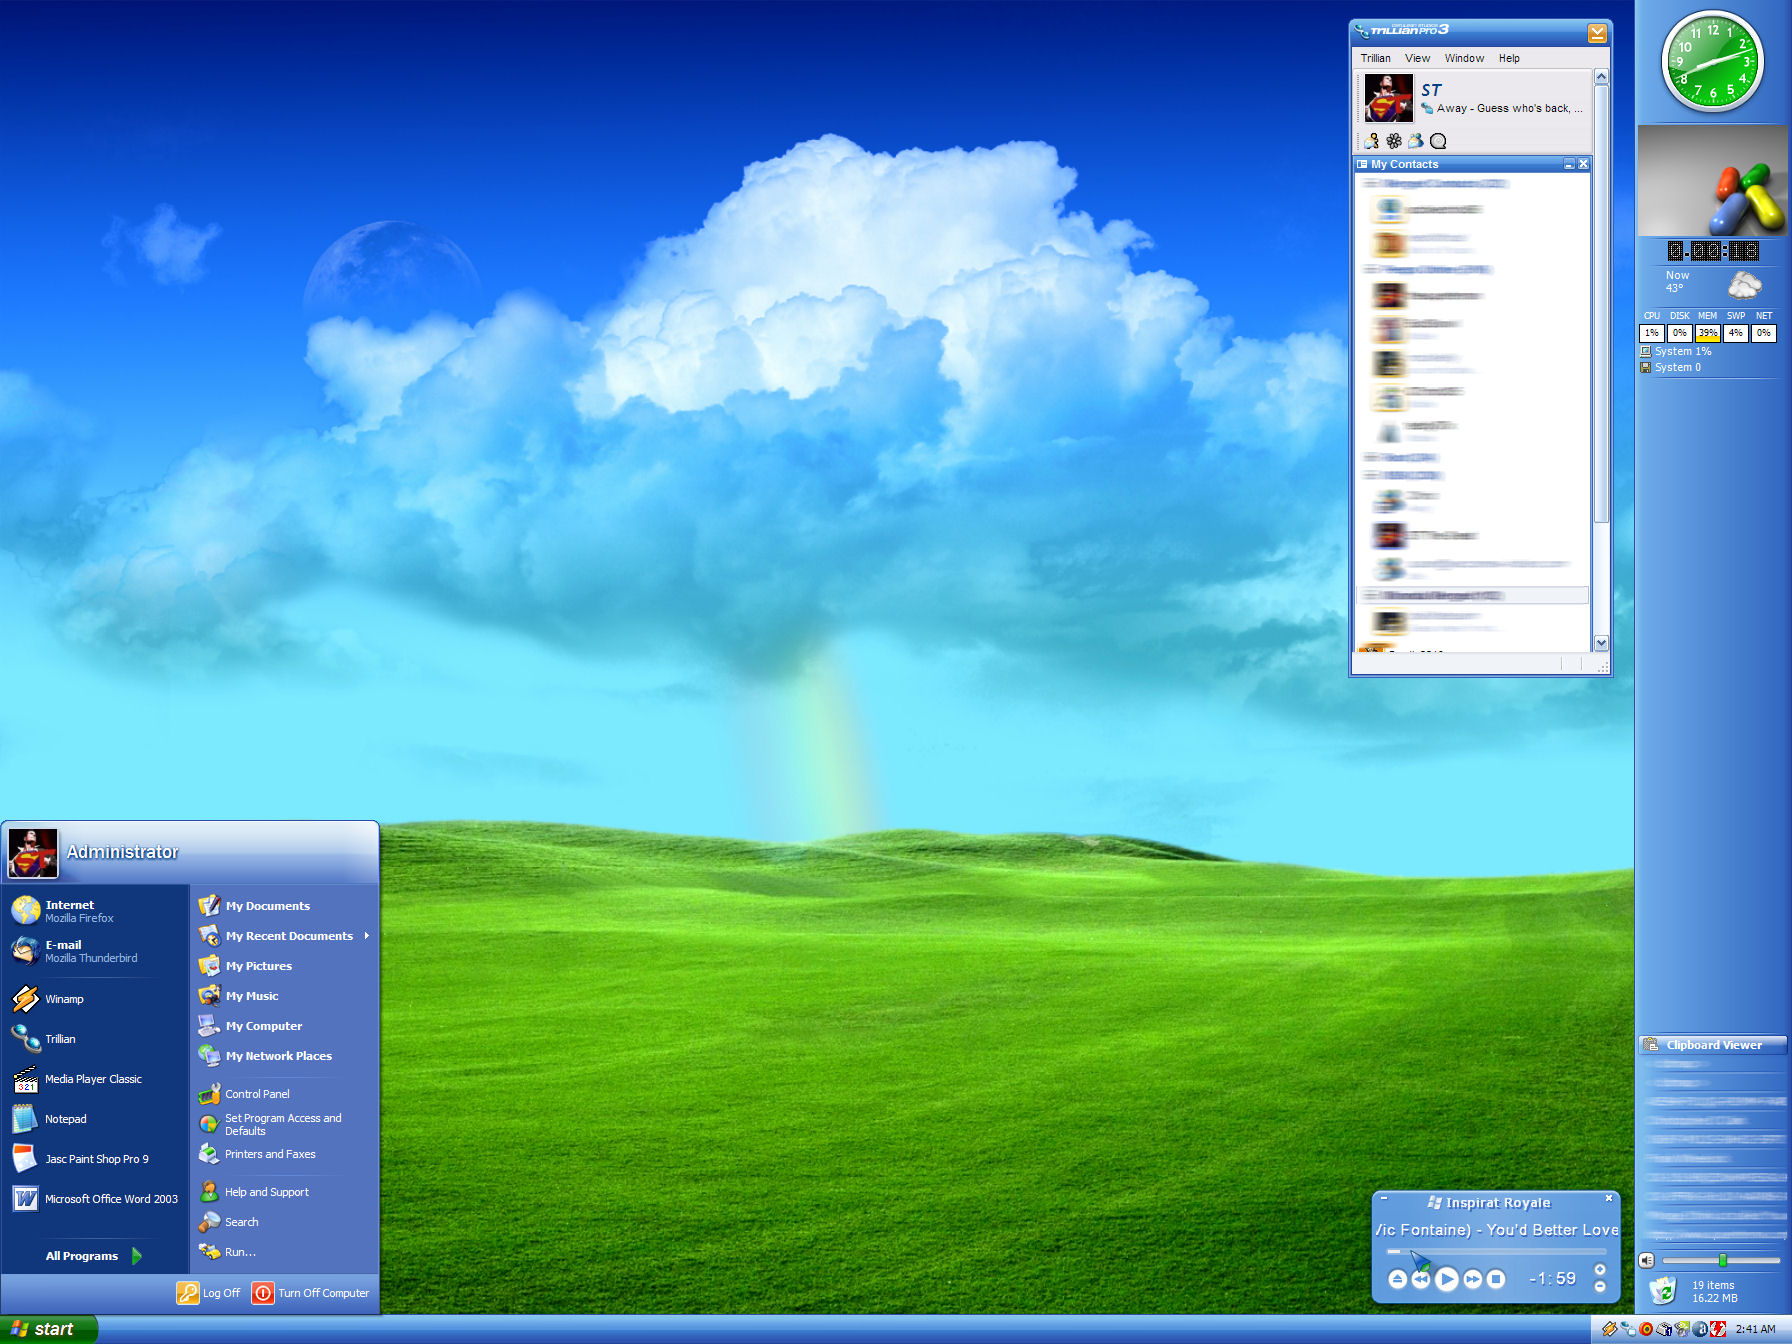Click the fourth round connection icon in Trillian
Image resolution: width=1792 pixels, height=1344 pixels.
click(x=1438, y=141)
